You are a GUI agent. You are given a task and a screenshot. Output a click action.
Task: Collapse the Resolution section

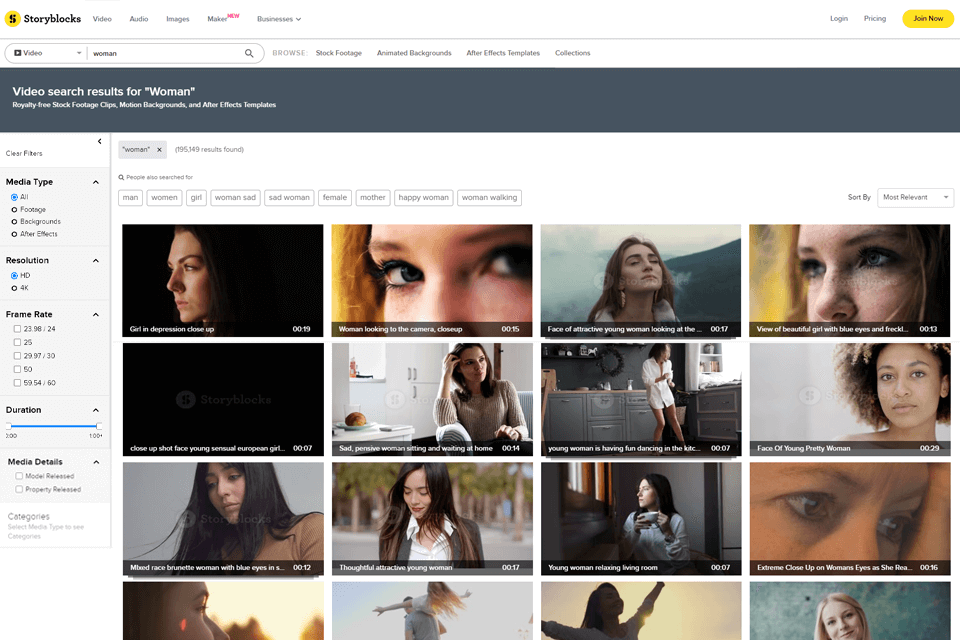click(96, 260)
